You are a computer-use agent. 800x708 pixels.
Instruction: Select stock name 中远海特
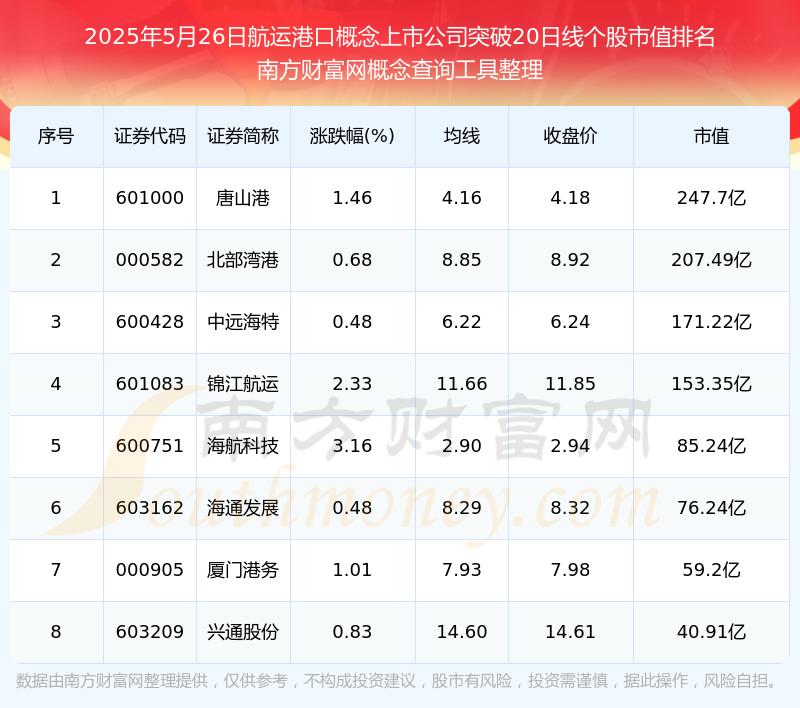pos(243,322)
